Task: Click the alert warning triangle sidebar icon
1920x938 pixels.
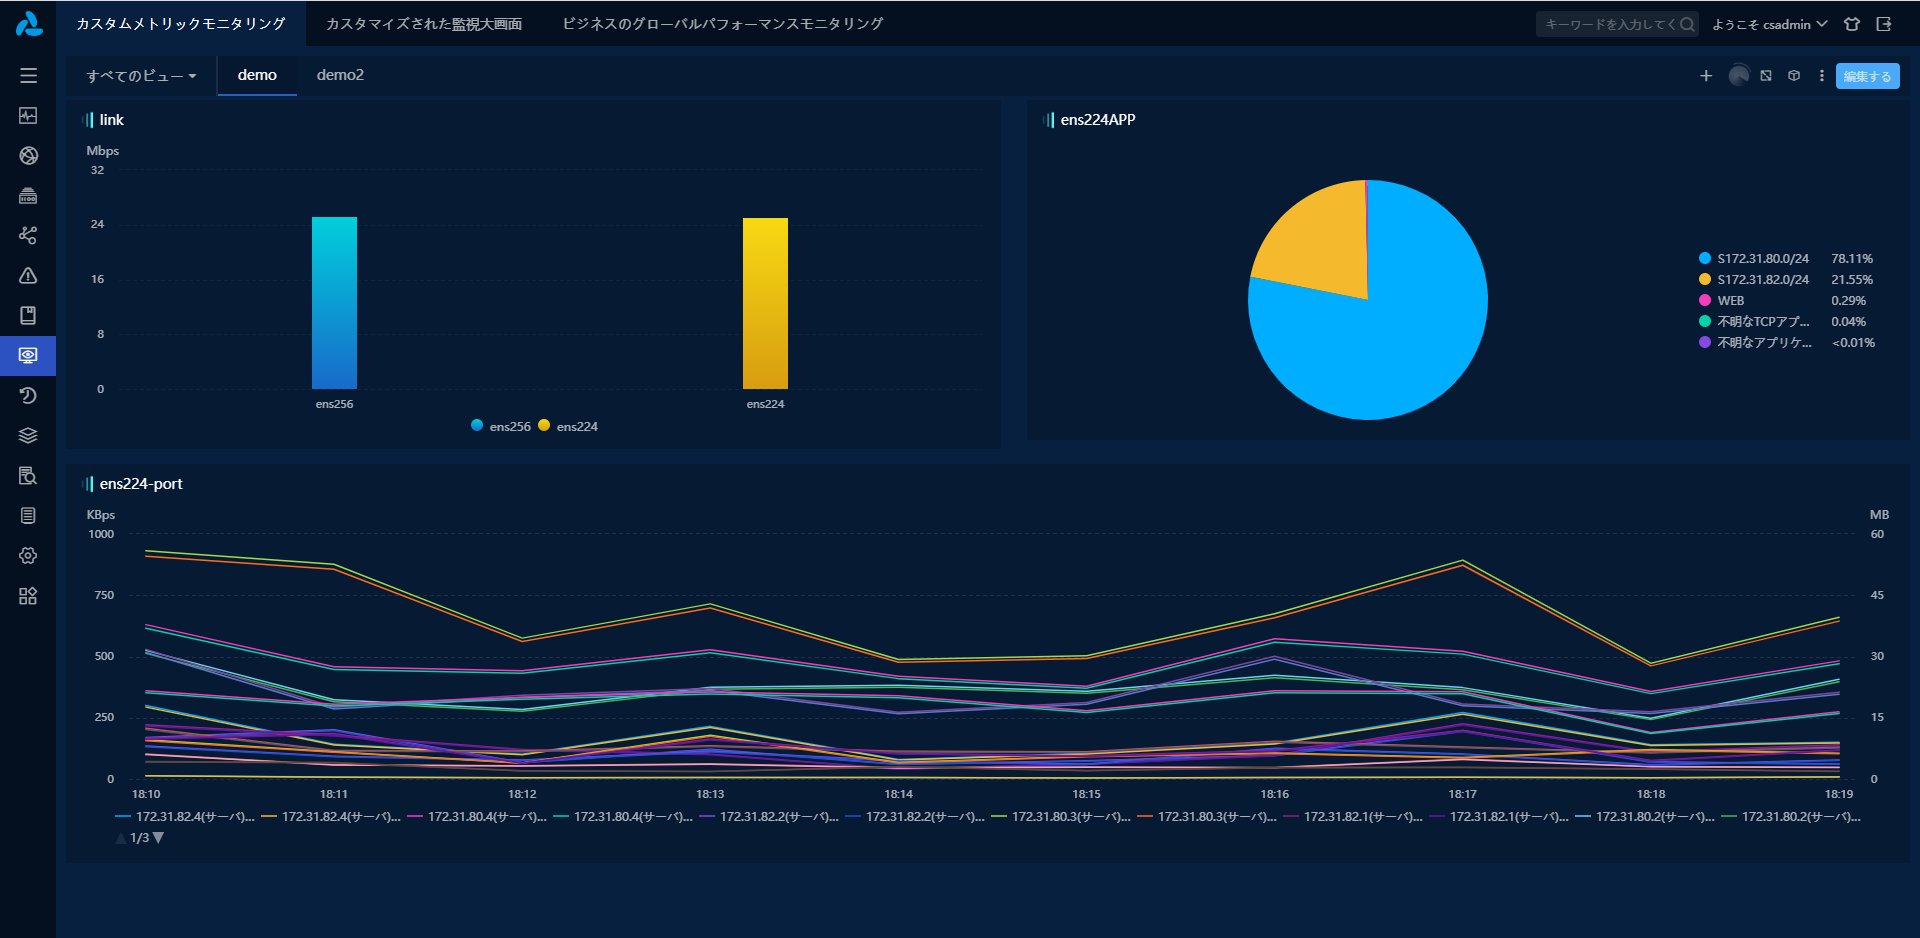Action: [28, 276]
